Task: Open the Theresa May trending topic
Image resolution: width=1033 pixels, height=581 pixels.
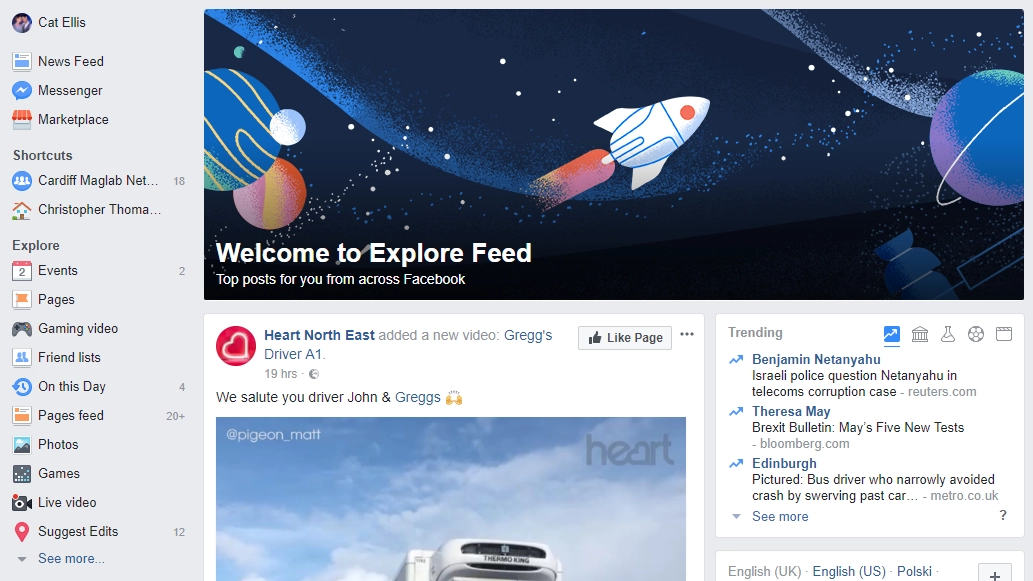Action: [x=791, y=412]
